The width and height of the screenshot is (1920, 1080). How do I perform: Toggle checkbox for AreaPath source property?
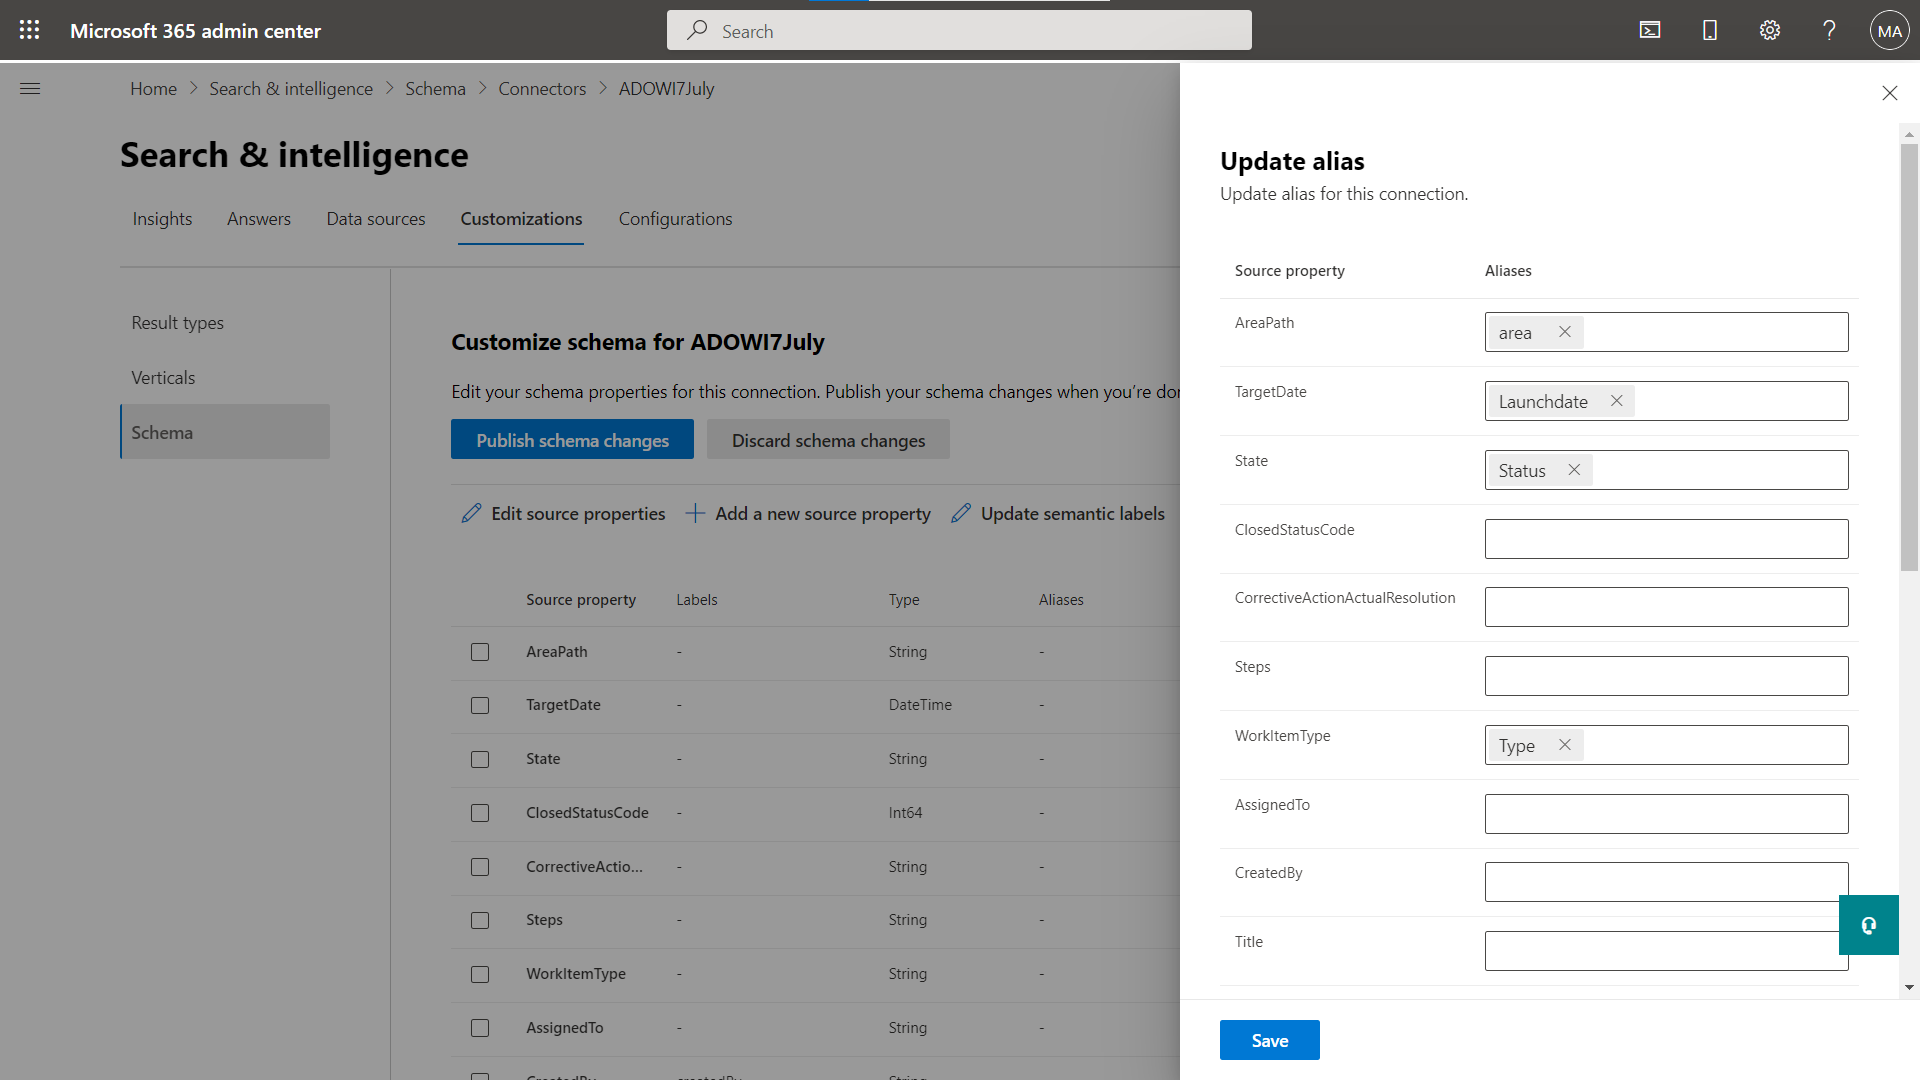click(x=480, y=651)
